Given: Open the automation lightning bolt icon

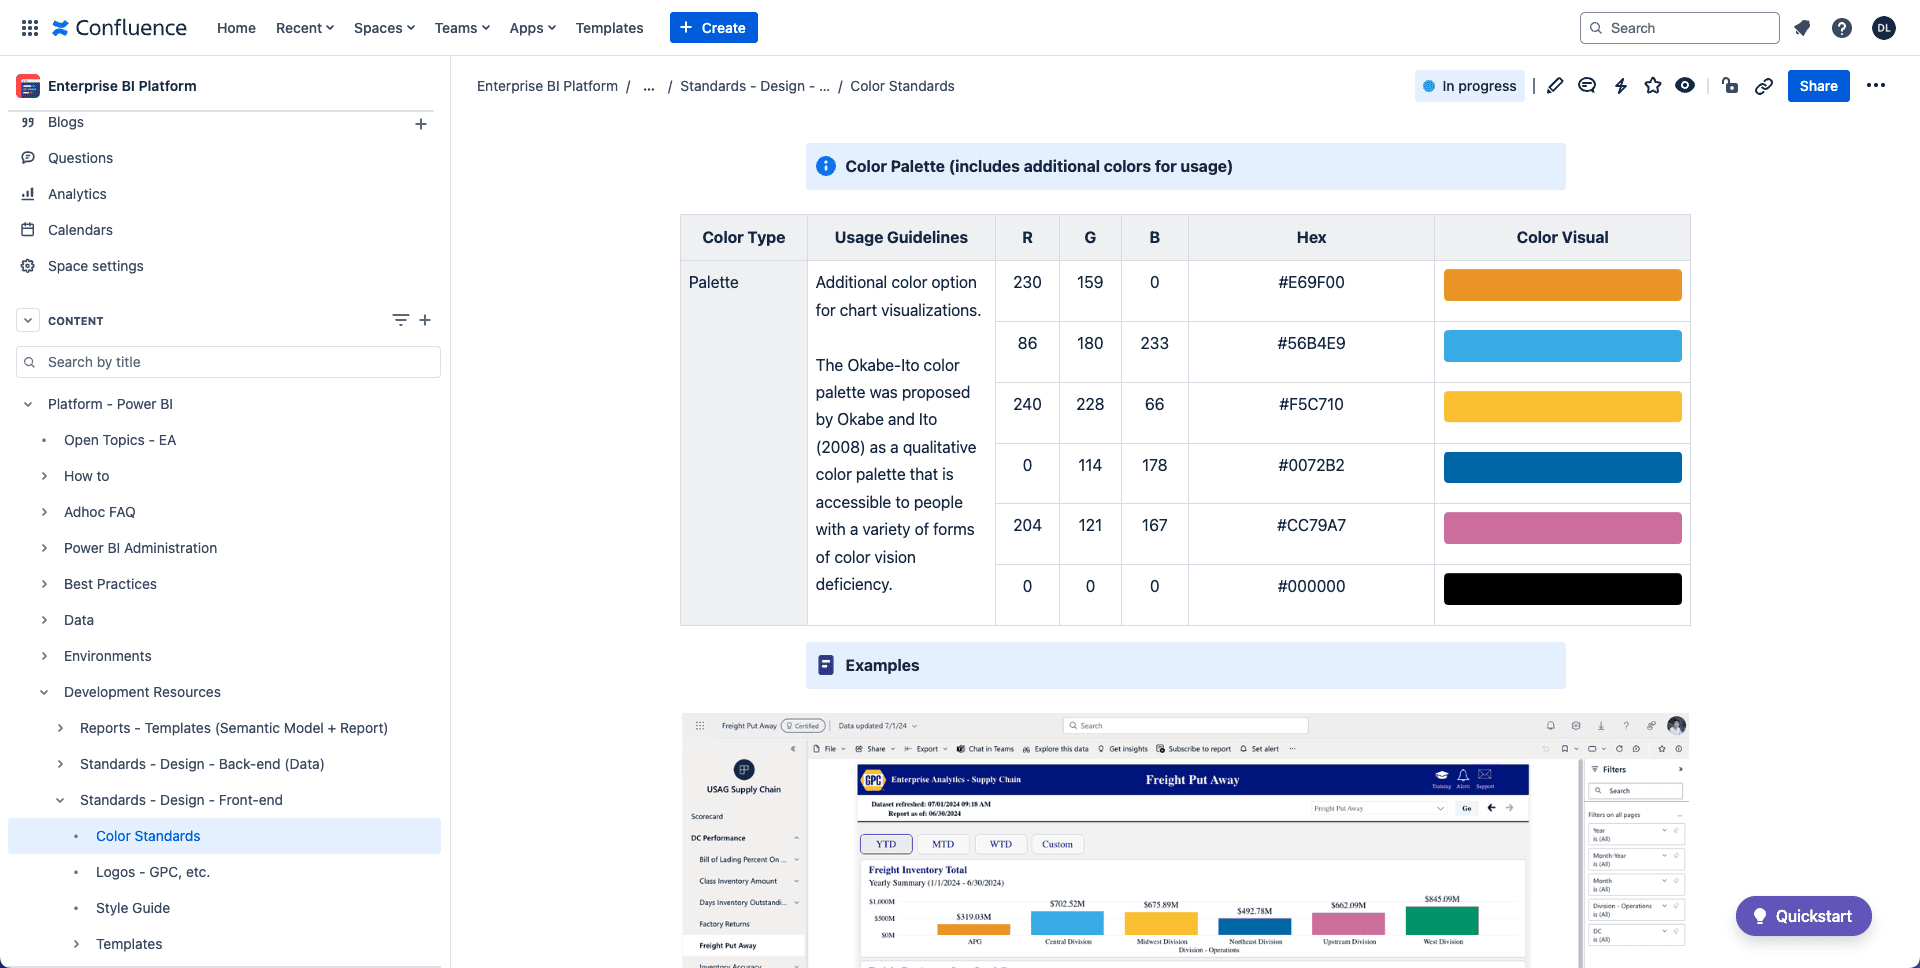Looking at the screenshot, I should [1621, 86].
